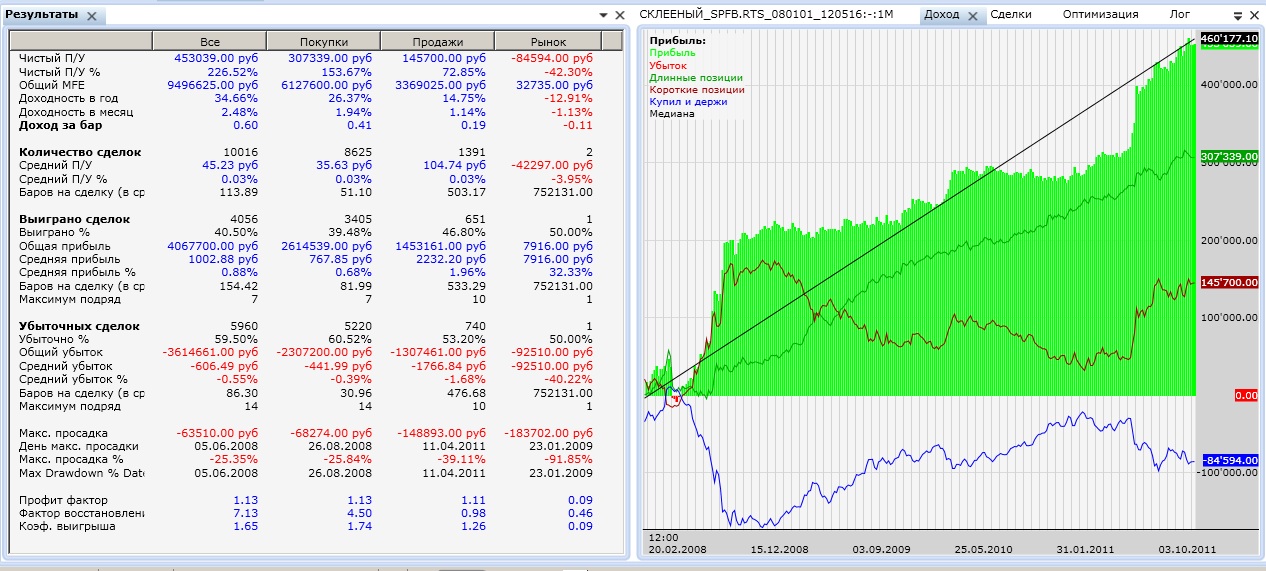Click the Убыток legend entry
Viewport: 1266px width, 571px height.
668,65
